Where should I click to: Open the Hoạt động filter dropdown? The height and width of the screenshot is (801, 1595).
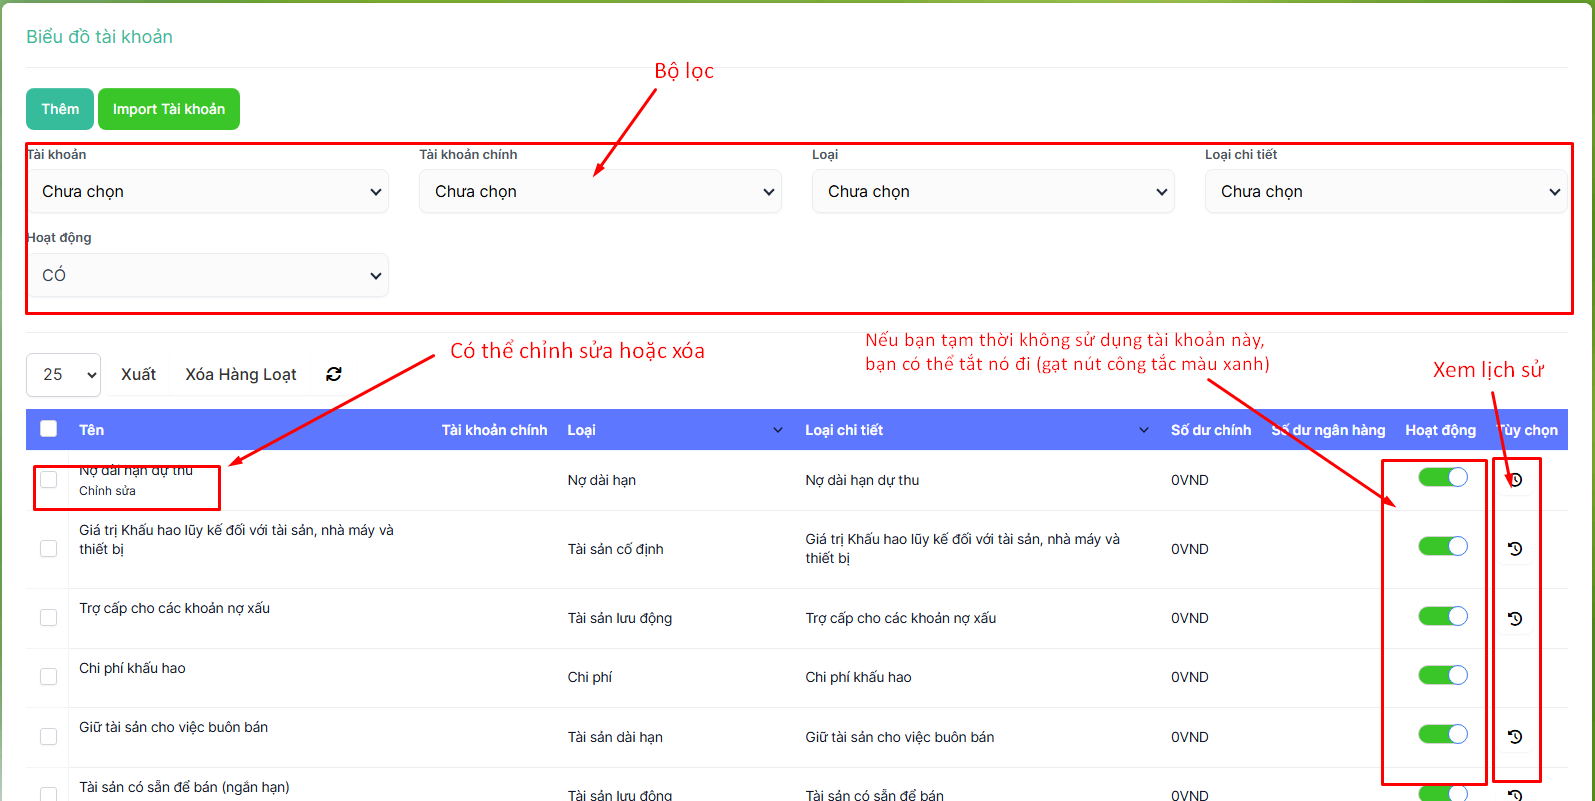coord(208,275)
